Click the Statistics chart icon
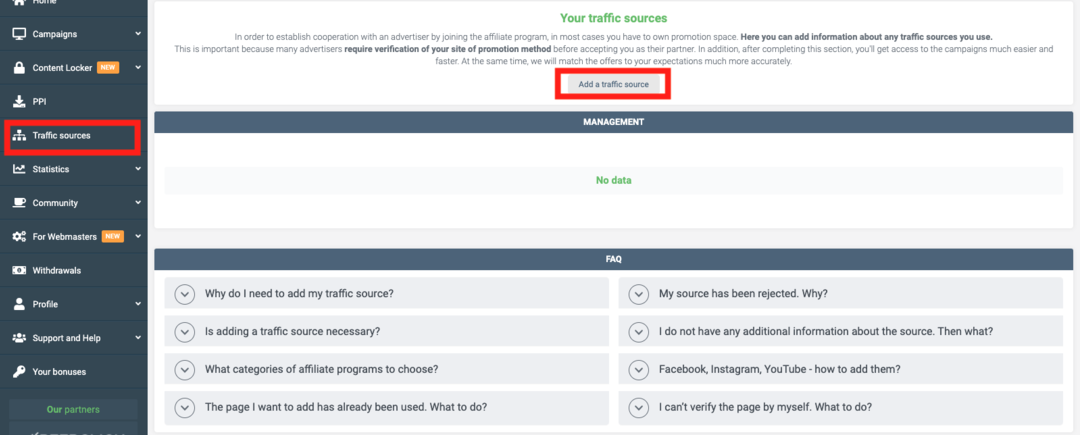1080x435 pixels. tap(19, 169)
